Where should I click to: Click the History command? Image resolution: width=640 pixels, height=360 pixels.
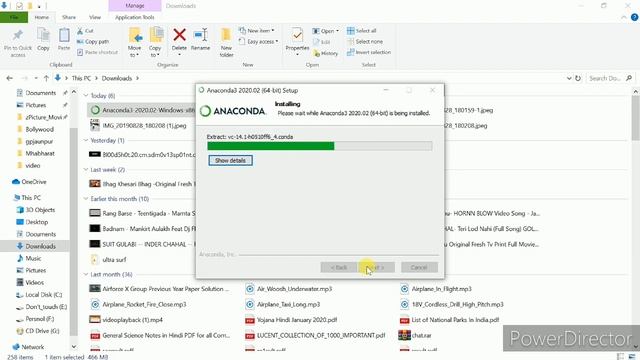click(326, 53)
